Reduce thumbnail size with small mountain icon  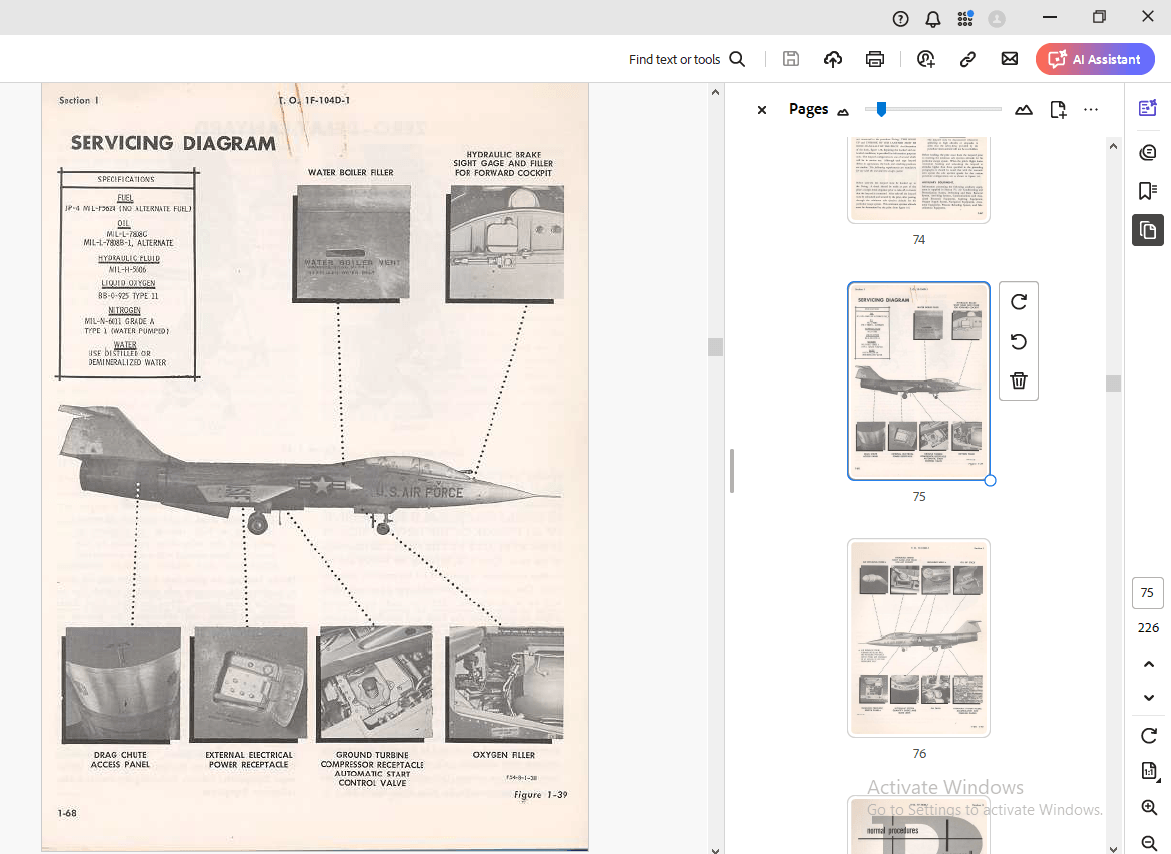pos(843,112)
